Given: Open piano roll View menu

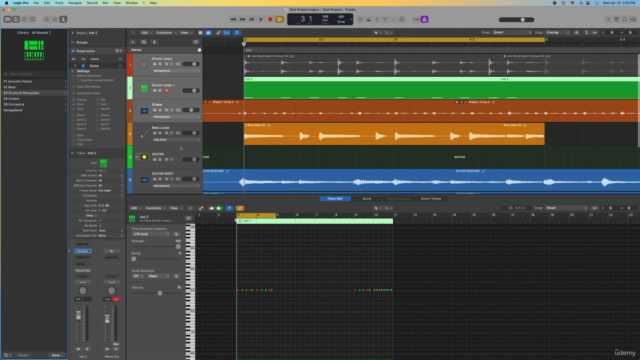Looking at the screenshot, I should pyautogui.click(x=175, y=208).
